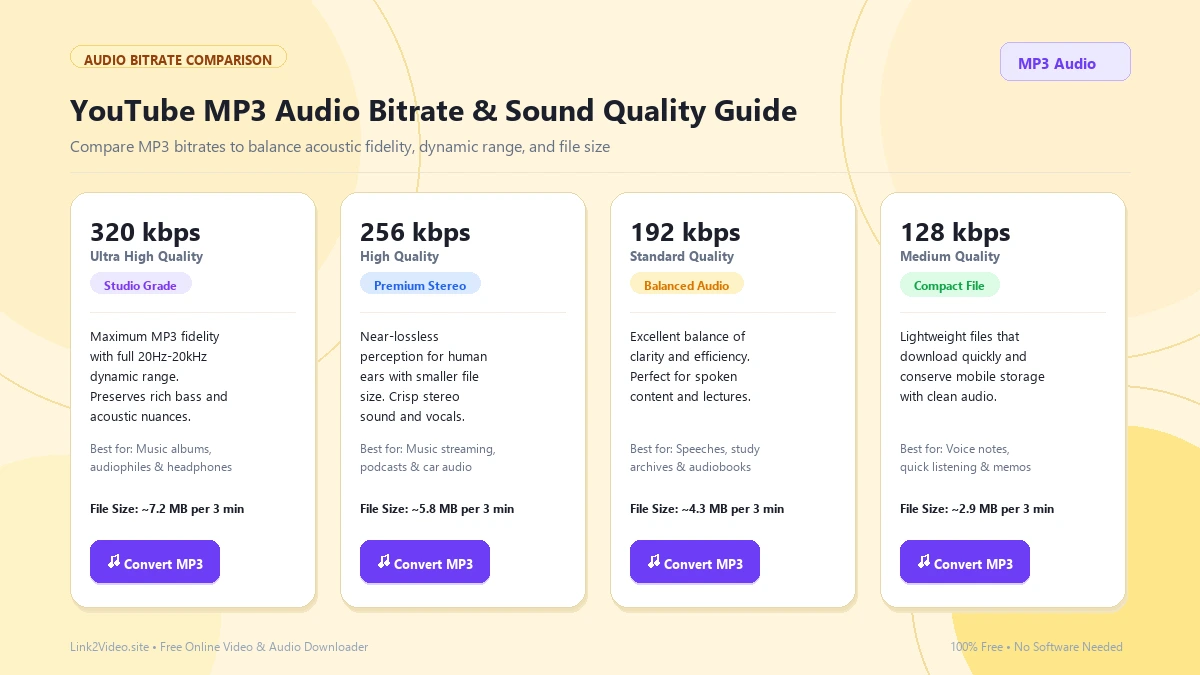Open the Link2Video.site footer link

tap(219, 647)
